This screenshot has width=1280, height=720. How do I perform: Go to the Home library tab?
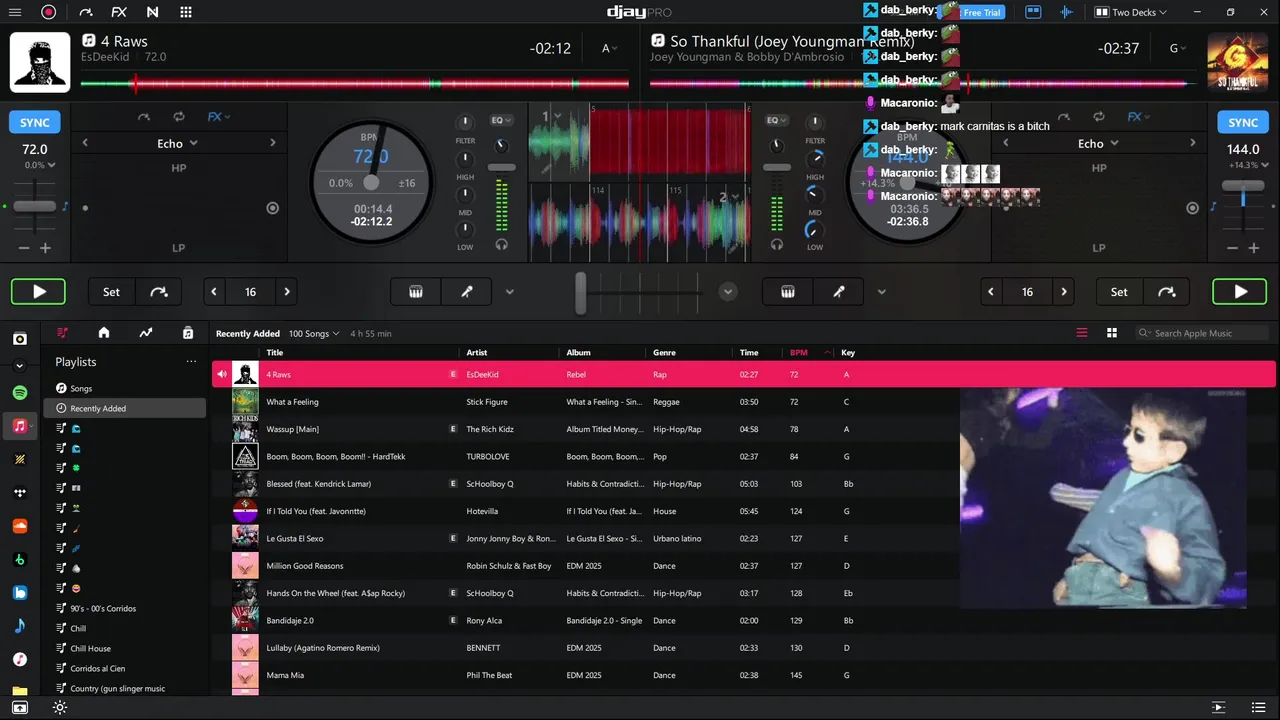click(x=104, y=333)
